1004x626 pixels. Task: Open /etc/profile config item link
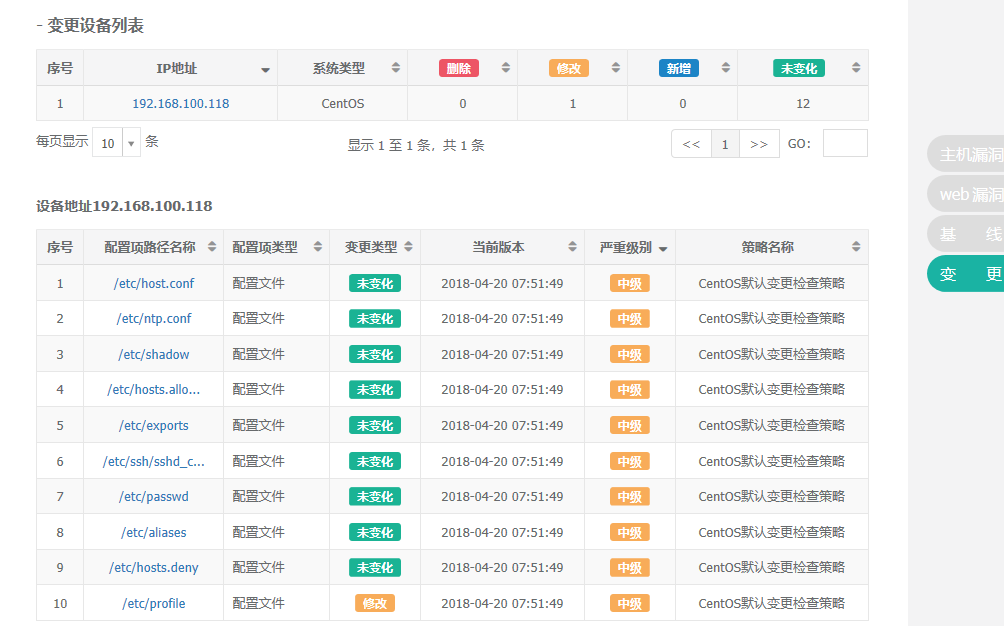click(153, 603)
